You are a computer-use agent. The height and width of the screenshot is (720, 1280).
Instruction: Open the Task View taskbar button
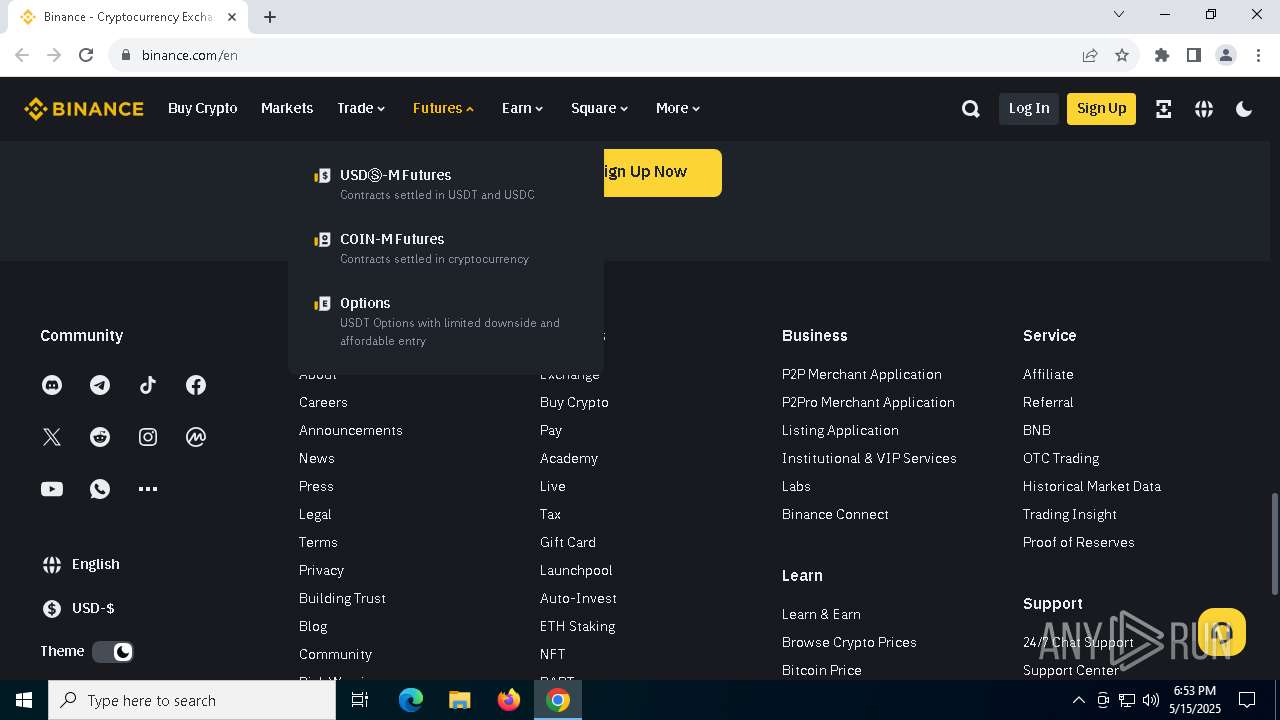click(x=360, y=700)
